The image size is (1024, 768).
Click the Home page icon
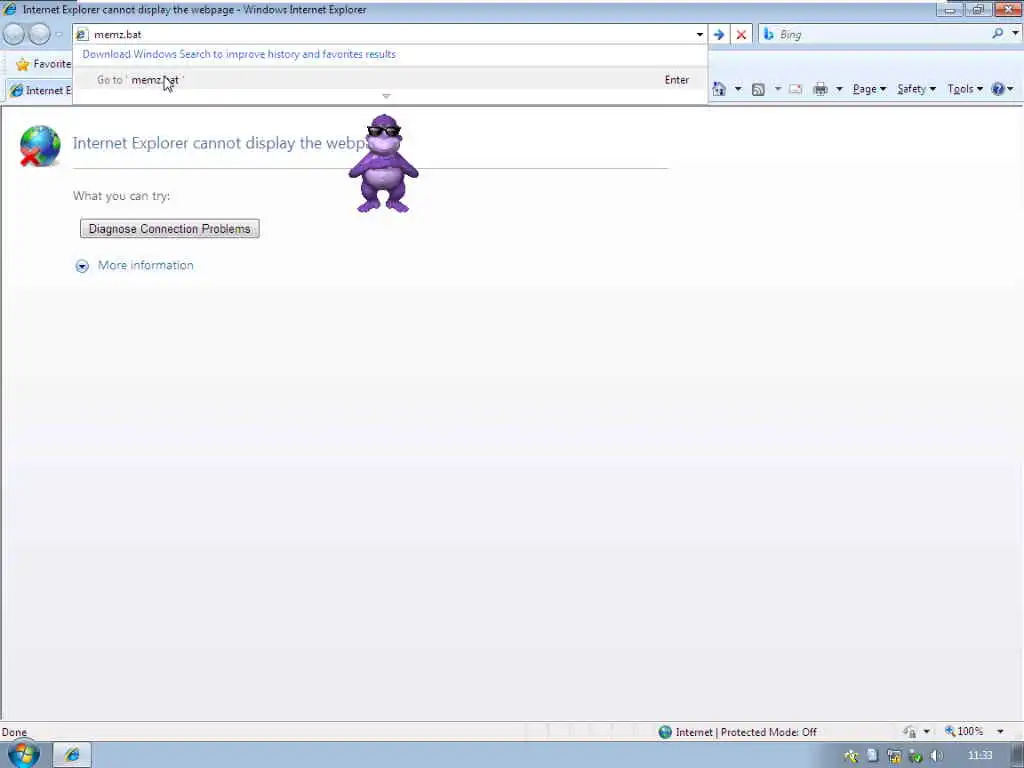tap(719, 89)
